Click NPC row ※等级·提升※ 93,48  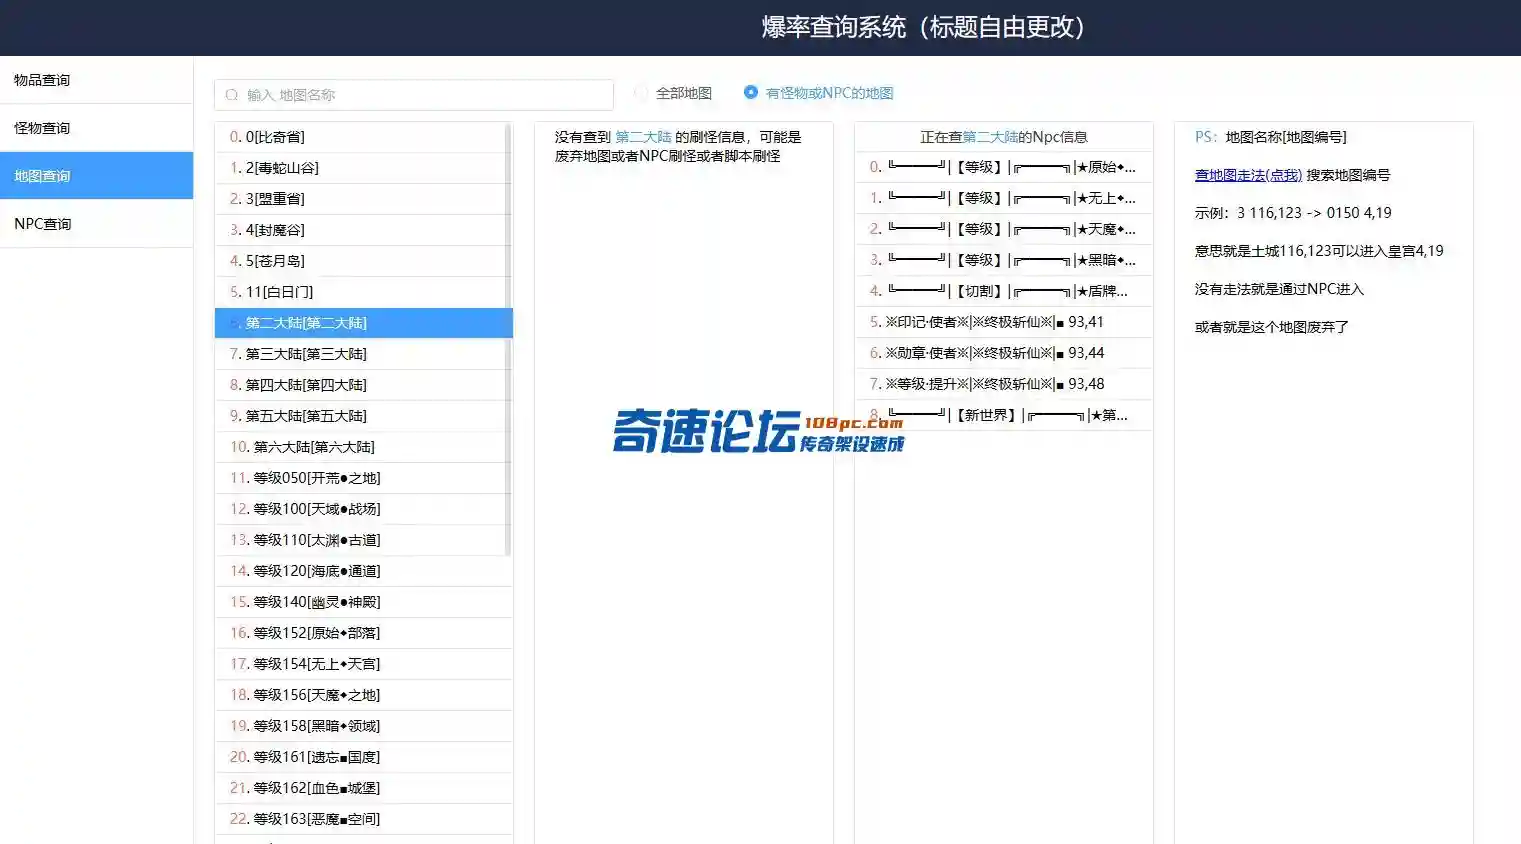pos(1004,384)
